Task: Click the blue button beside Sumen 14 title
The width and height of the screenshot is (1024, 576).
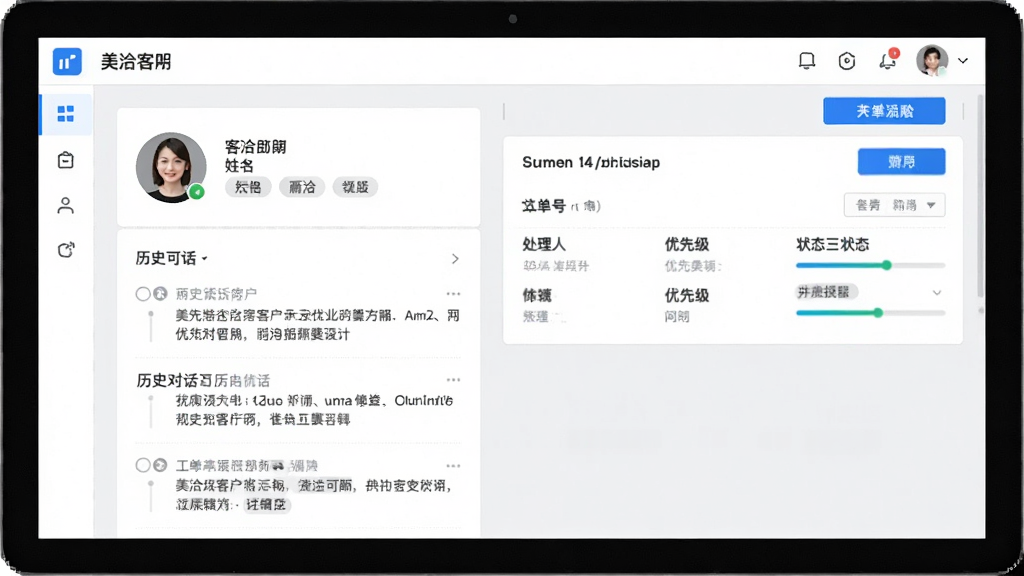Action: pyautogui.click(x=901, y=162)
